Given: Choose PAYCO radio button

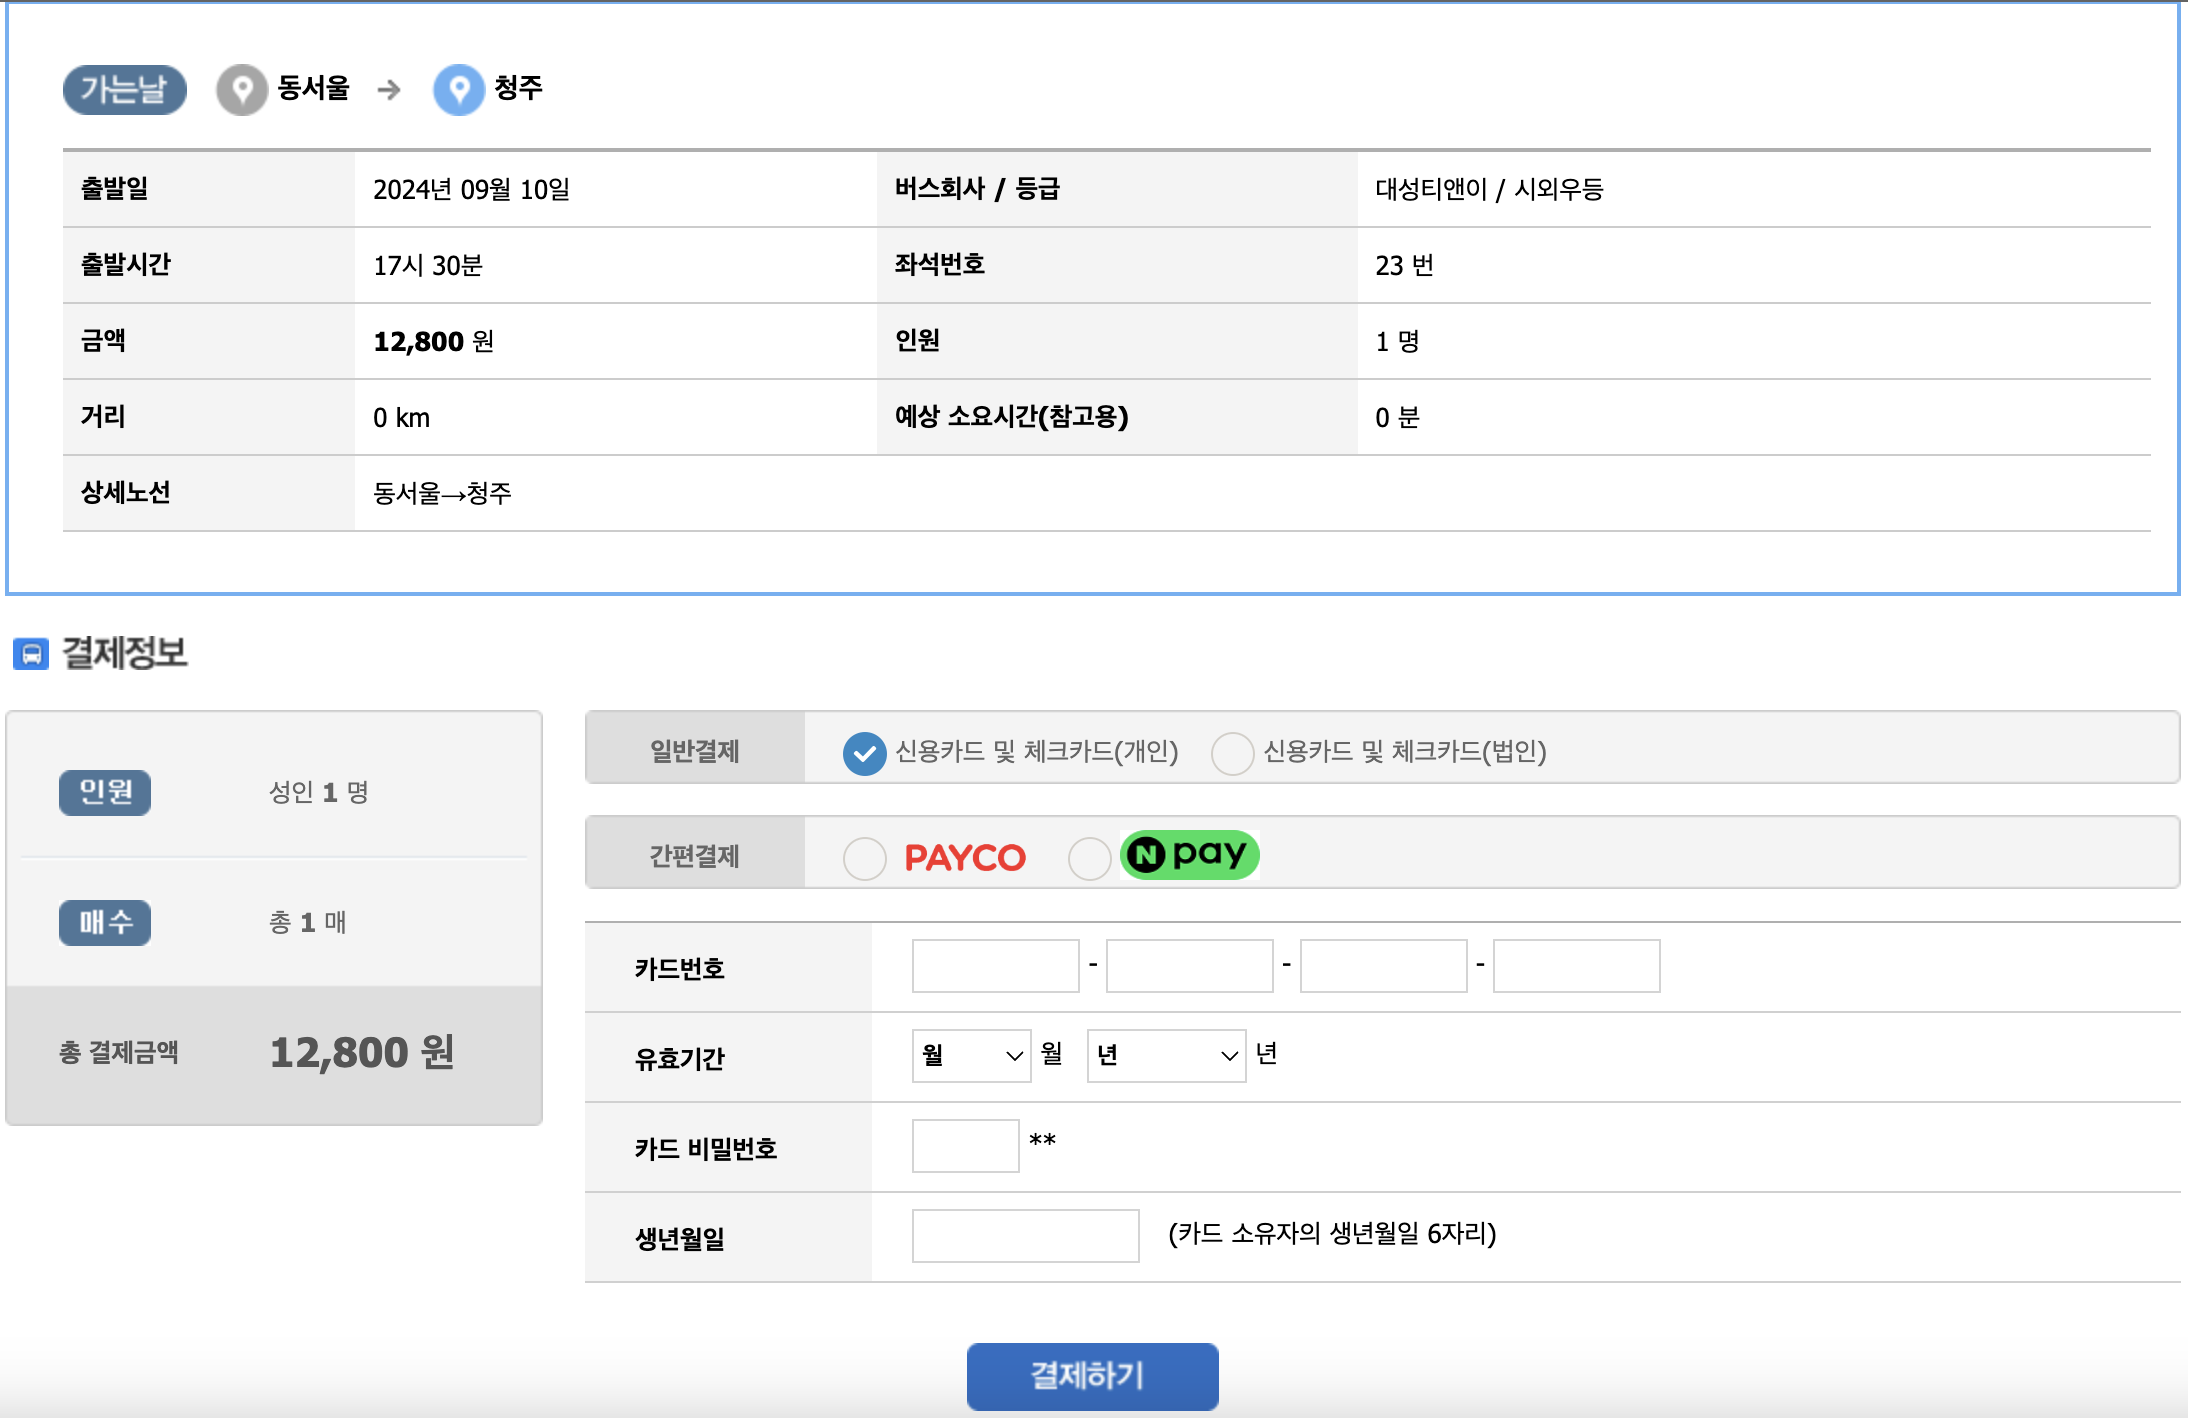Looking at the screenshot, I should [864, 858].
